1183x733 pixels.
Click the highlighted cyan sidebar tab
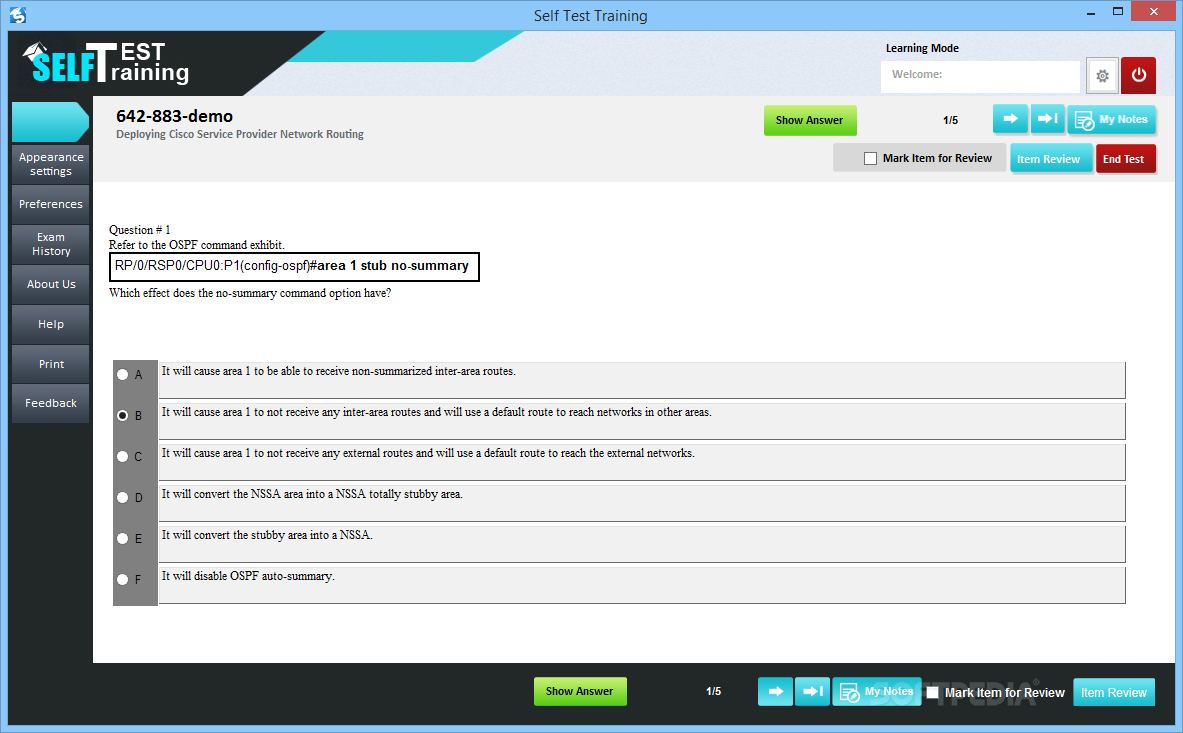point(51,122)
